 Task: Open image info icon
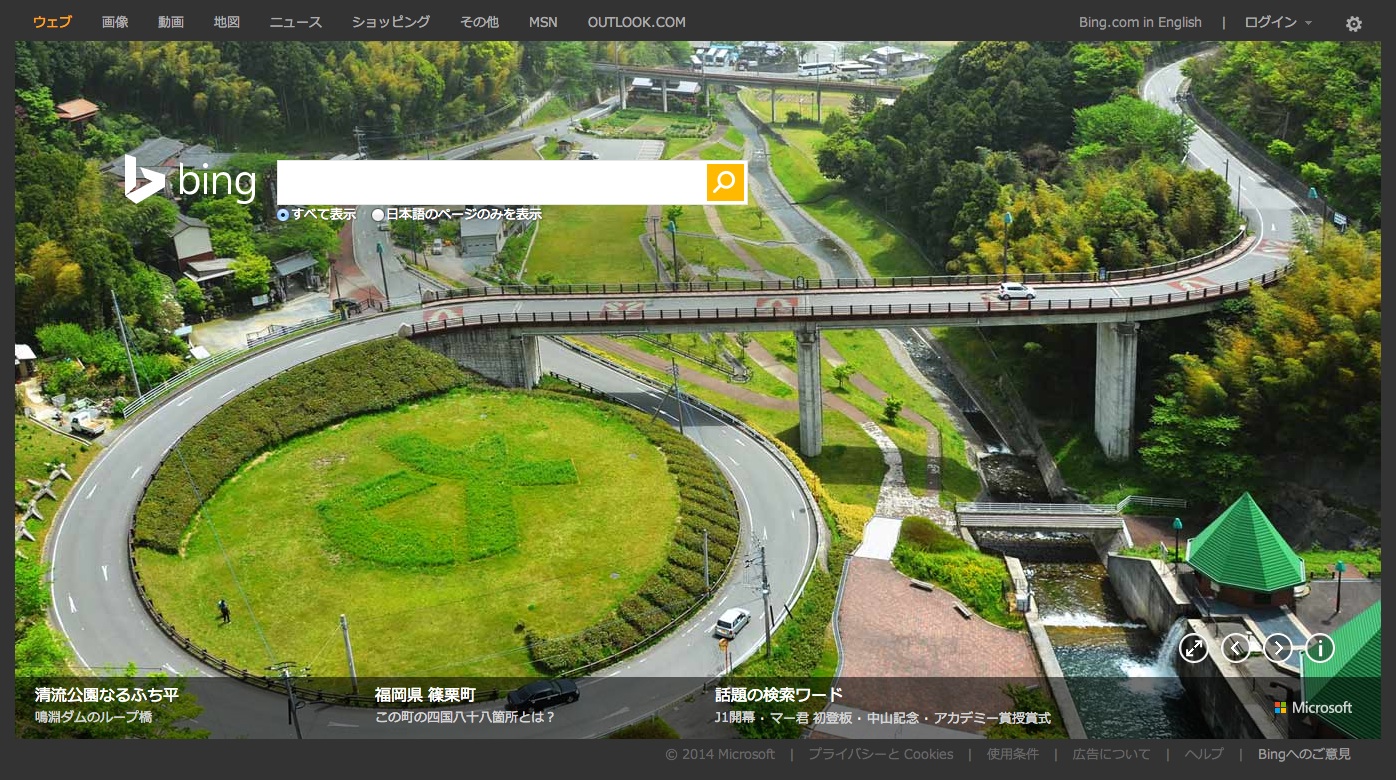point(1320,648)
